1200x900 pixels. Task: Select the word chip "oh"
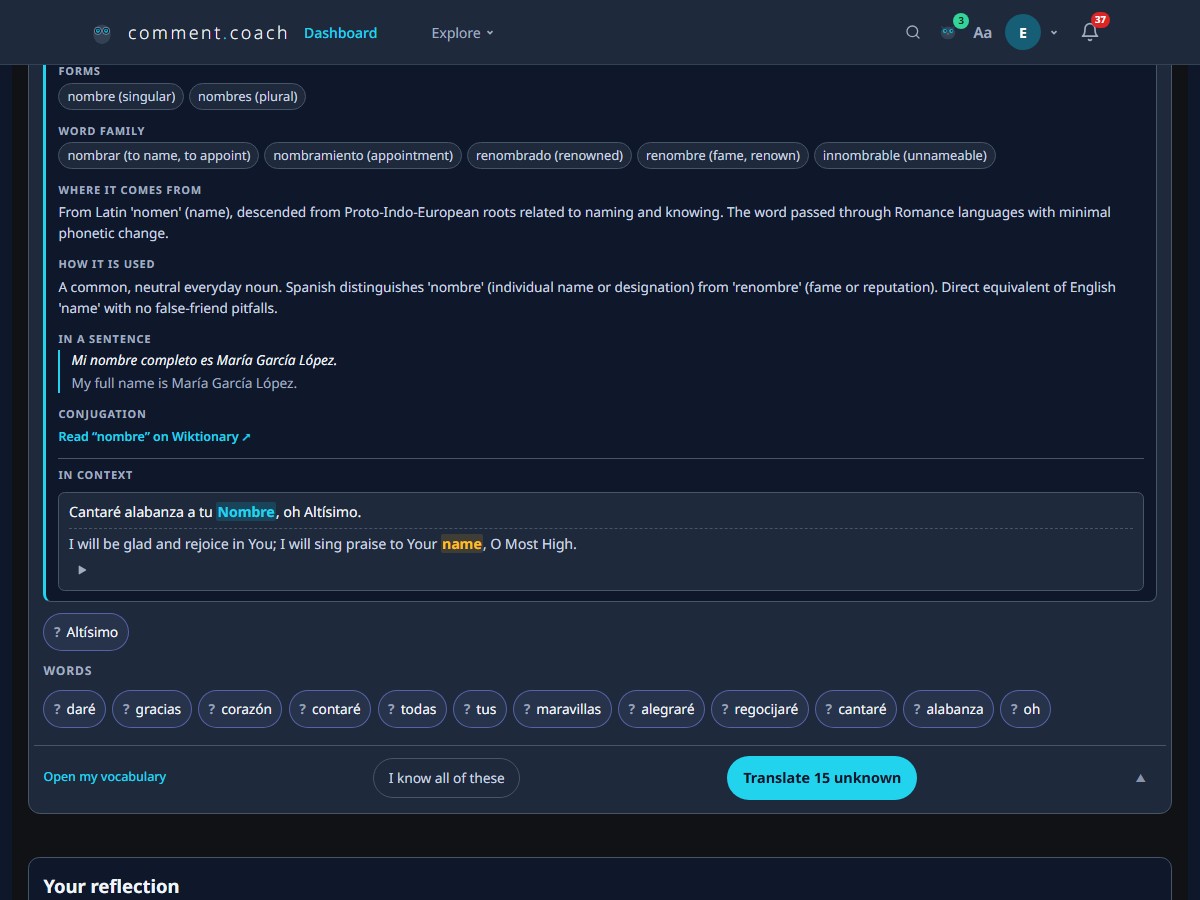tap(1025, 709)
